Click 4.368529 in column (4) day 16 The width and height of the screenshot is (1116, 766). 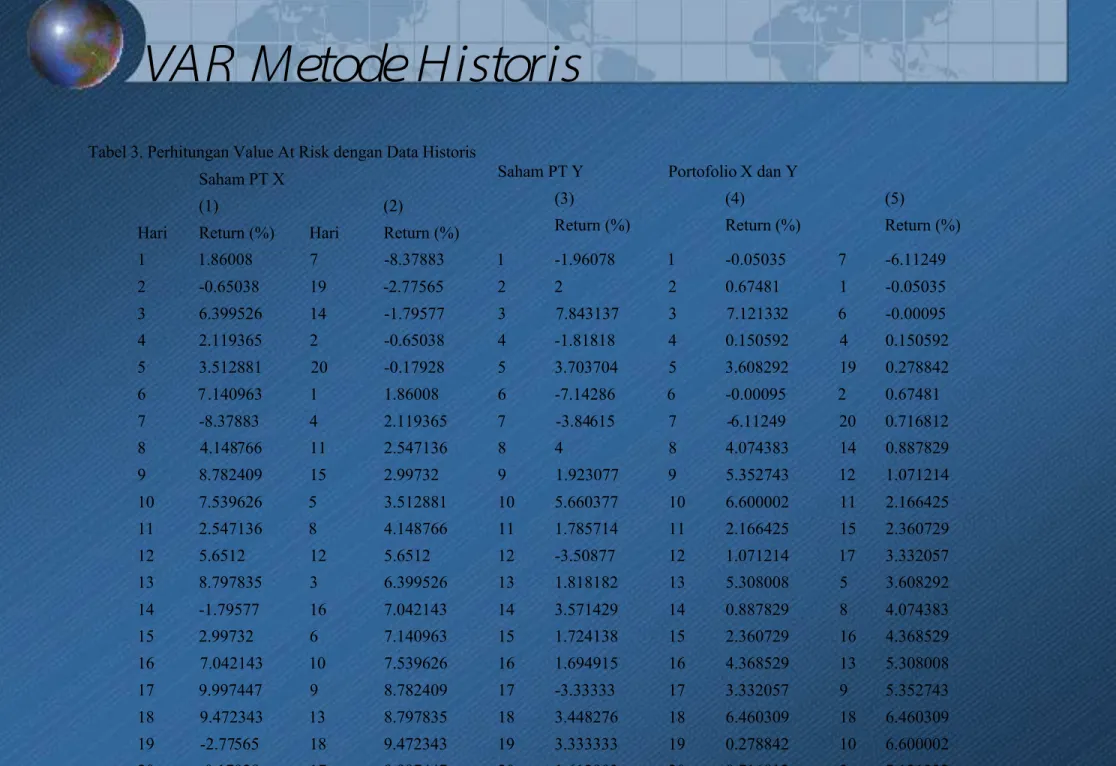757,663
